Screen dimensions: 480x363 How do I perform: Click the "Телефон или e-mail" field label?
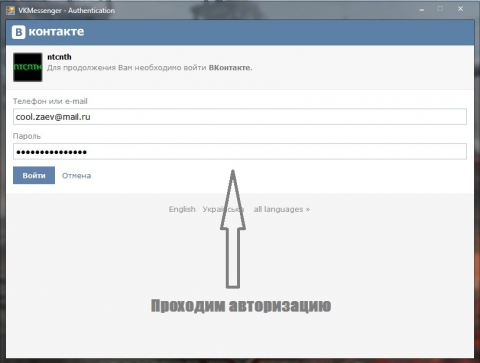click(50, 101)
